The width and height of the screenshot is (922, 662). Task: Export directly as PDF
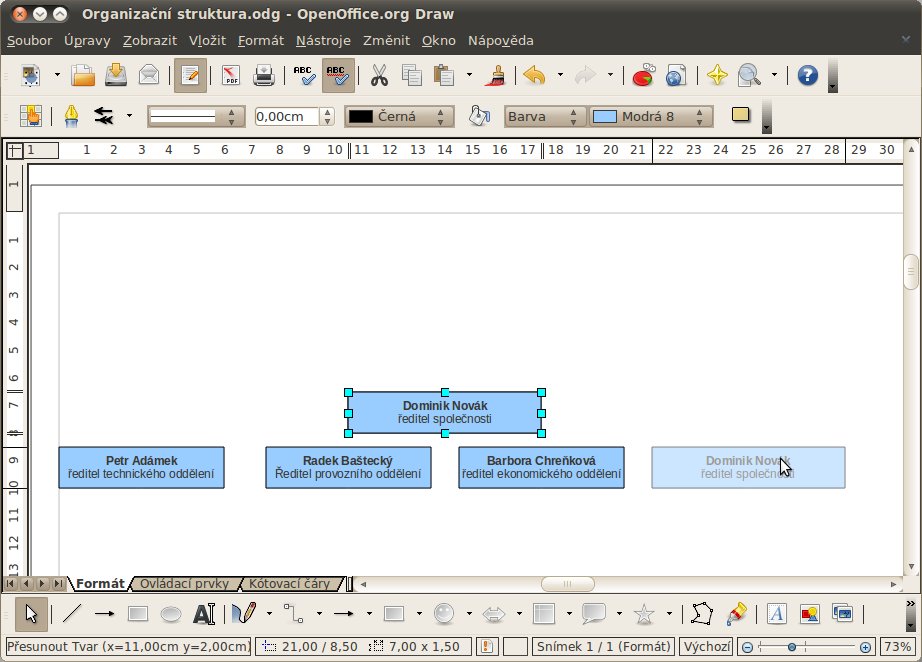pyautogui.click(x=230, y=75)
